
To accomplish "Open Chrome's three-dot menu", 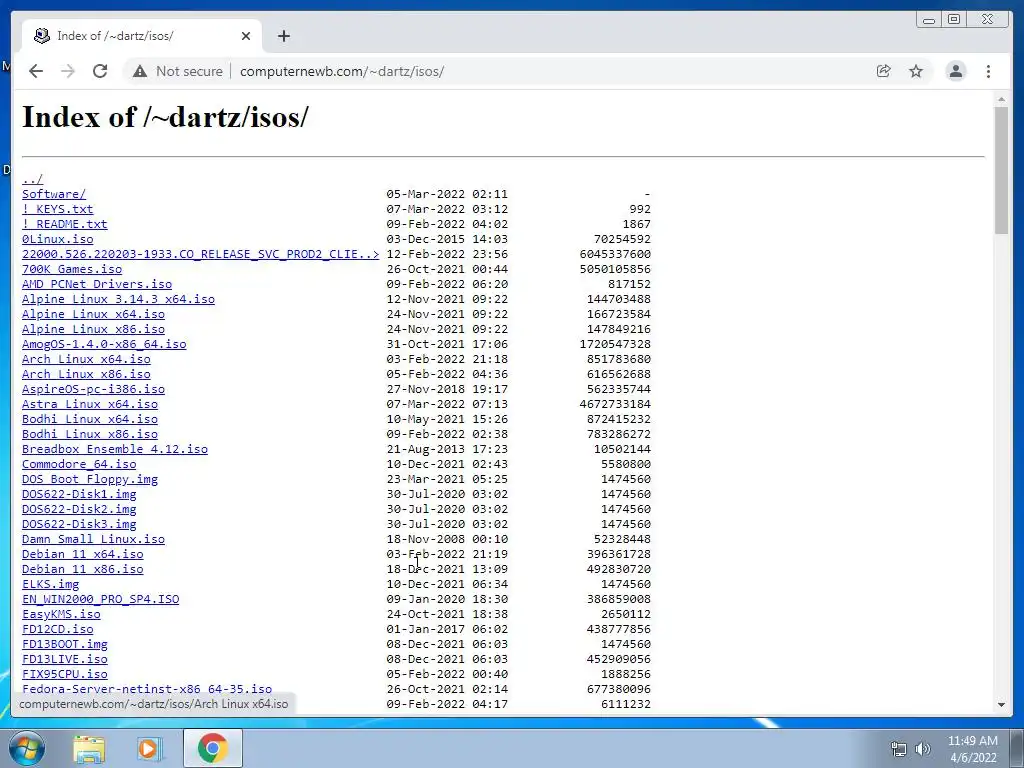I will 988,71.
